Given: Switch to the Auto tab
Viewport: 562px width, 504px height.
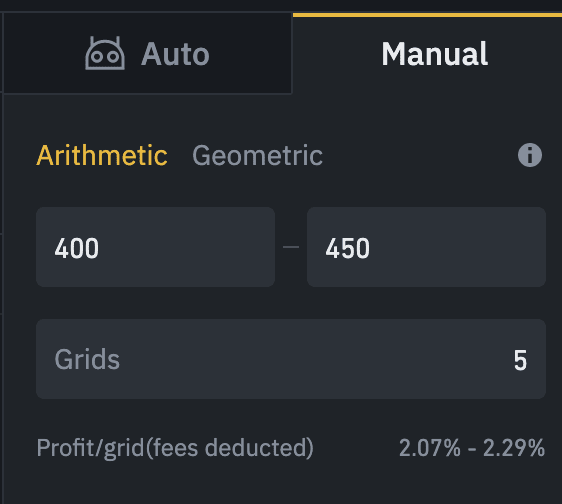Looking at the screenshot, I should (148, 53).
